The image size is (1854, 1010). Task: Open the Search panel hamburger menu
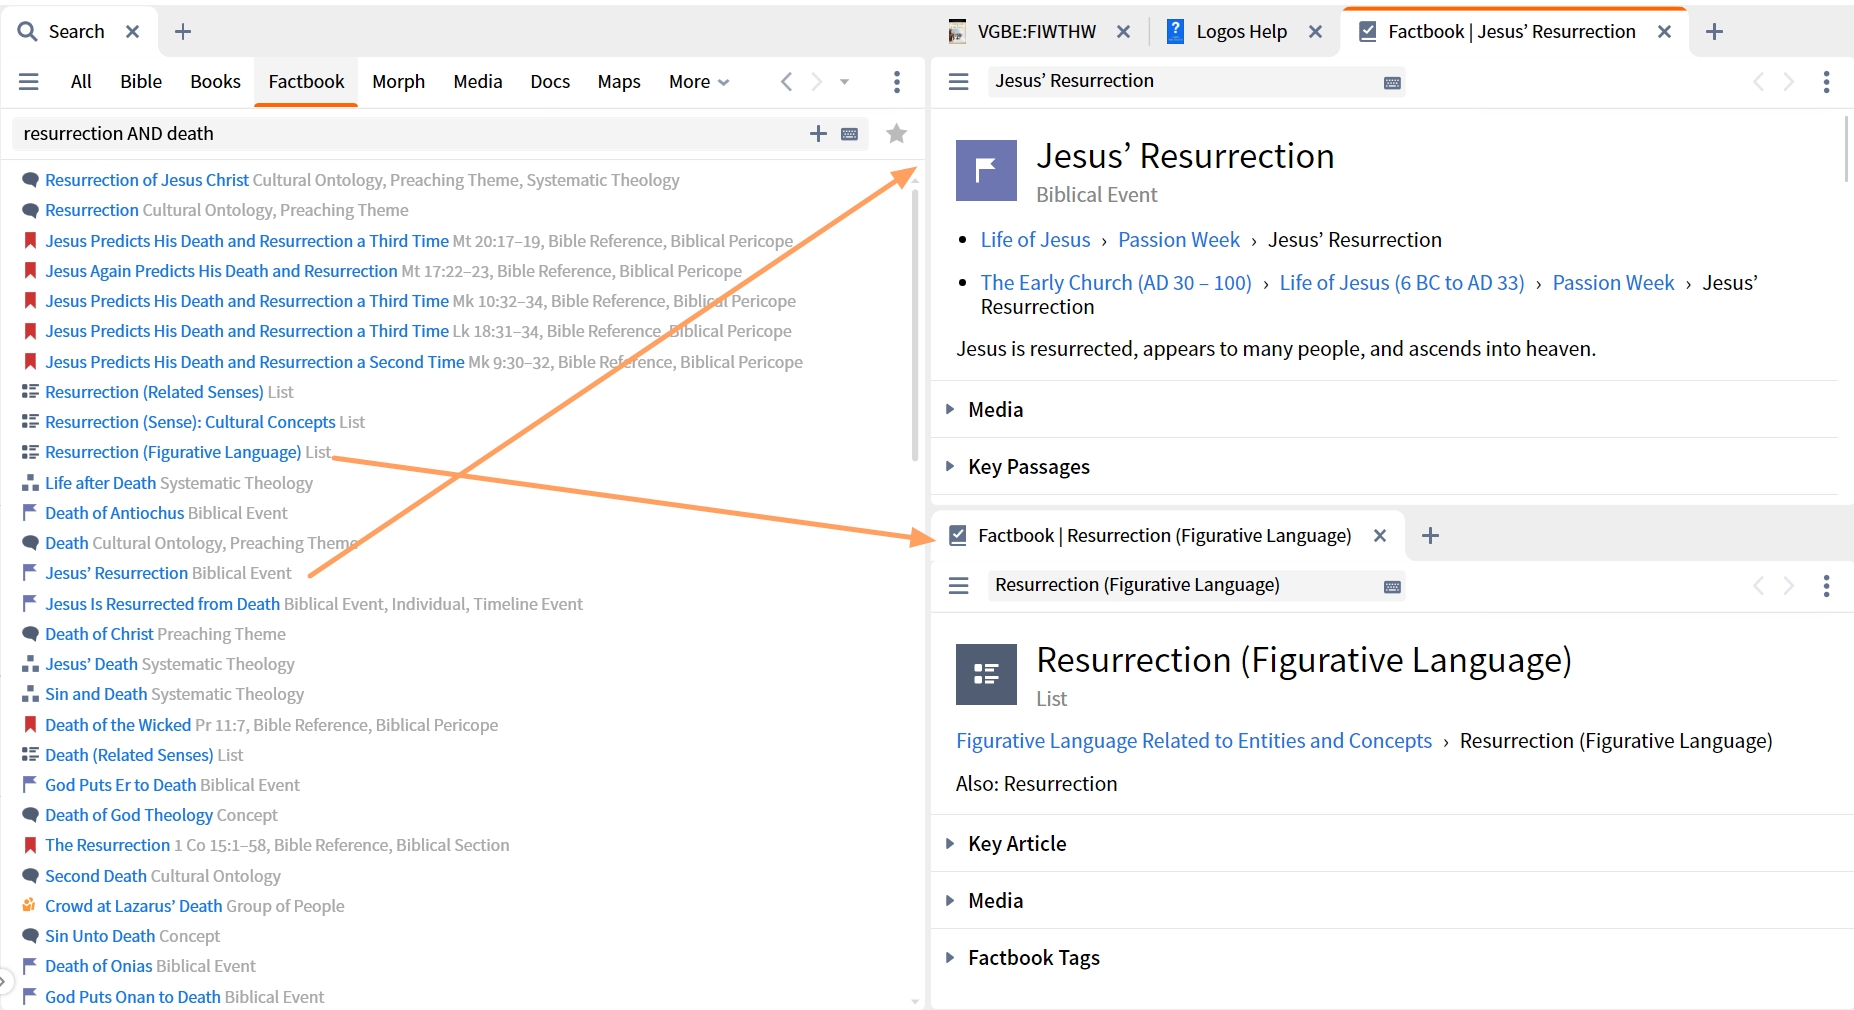tap(28, 82)
